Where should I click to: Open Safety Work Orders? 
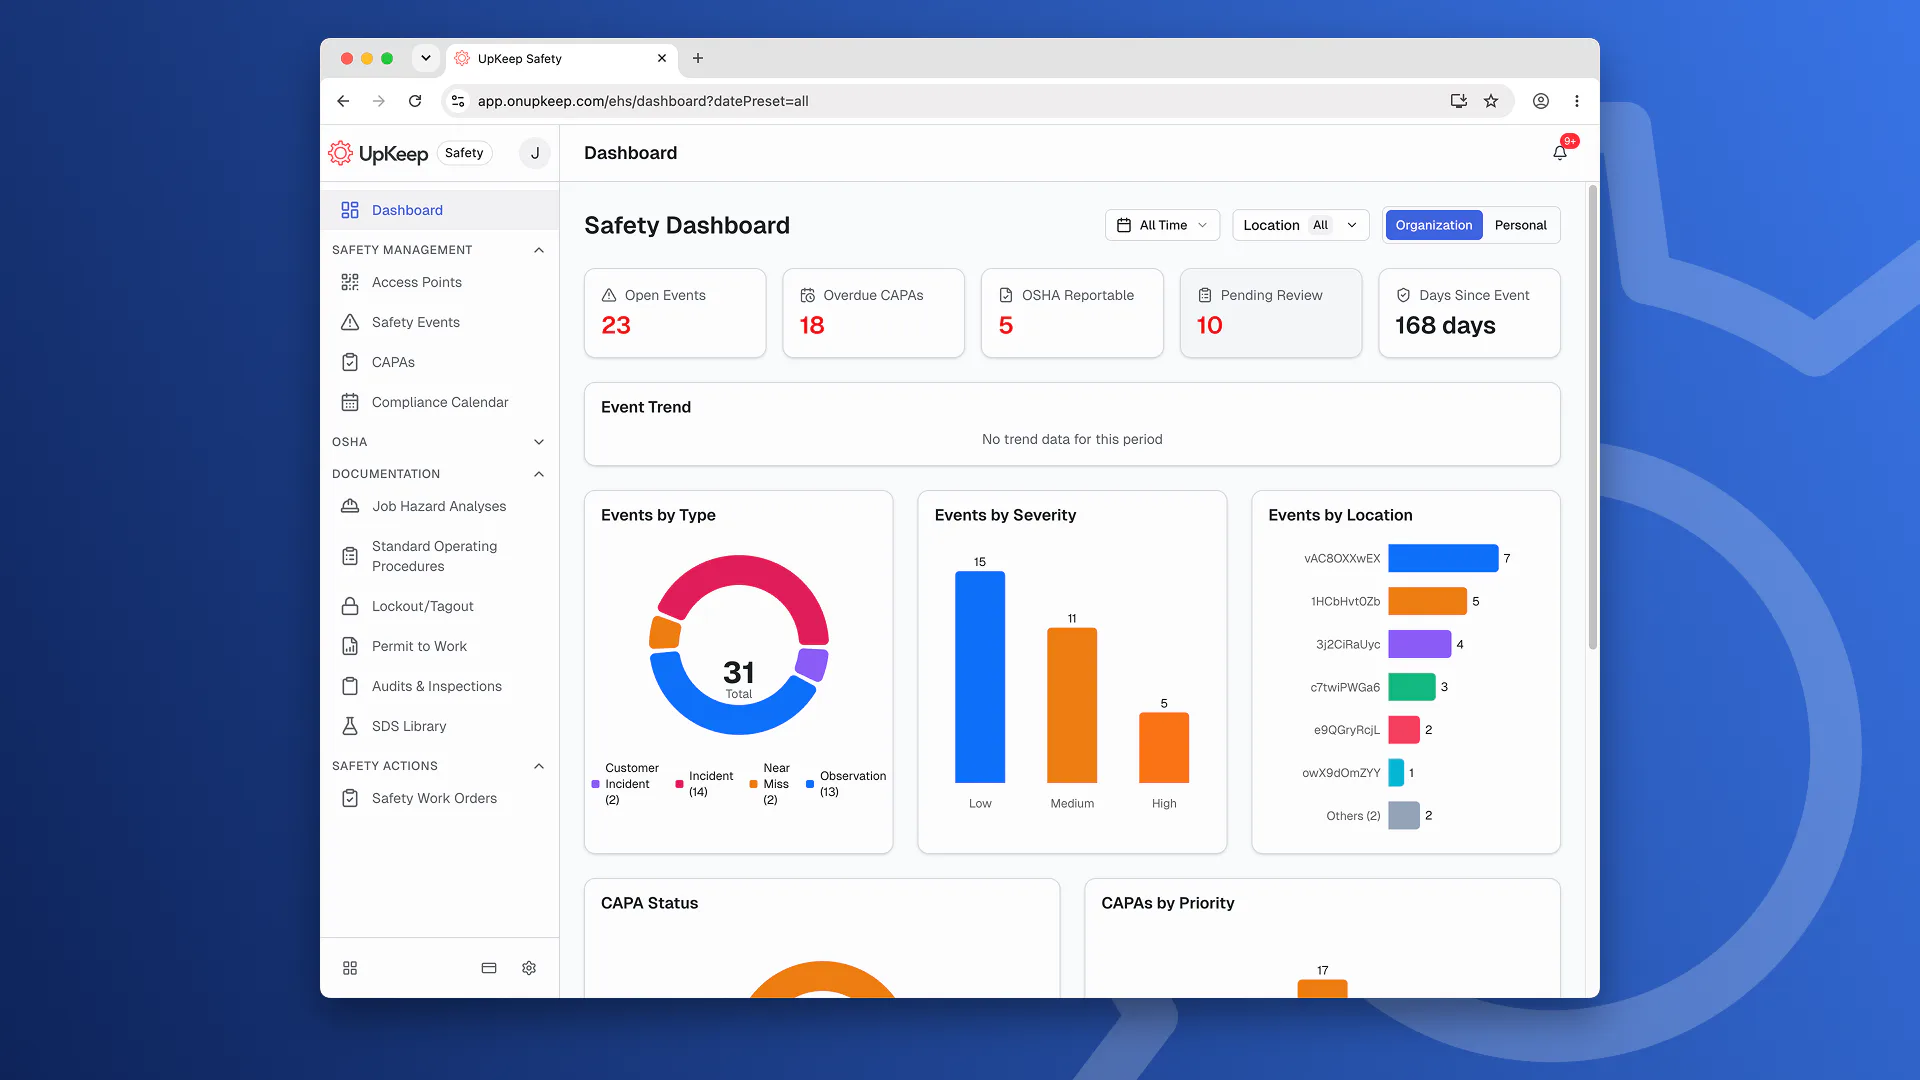click(439, 798)
